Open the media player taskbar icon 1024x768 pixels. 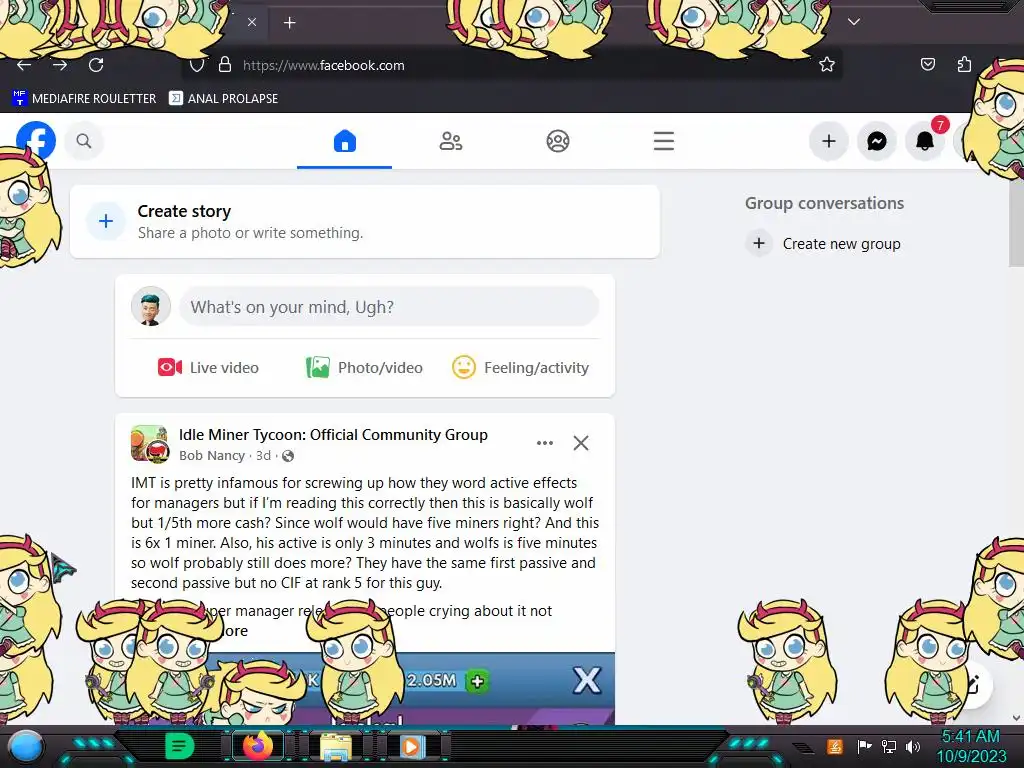click(x=412, y=746)
